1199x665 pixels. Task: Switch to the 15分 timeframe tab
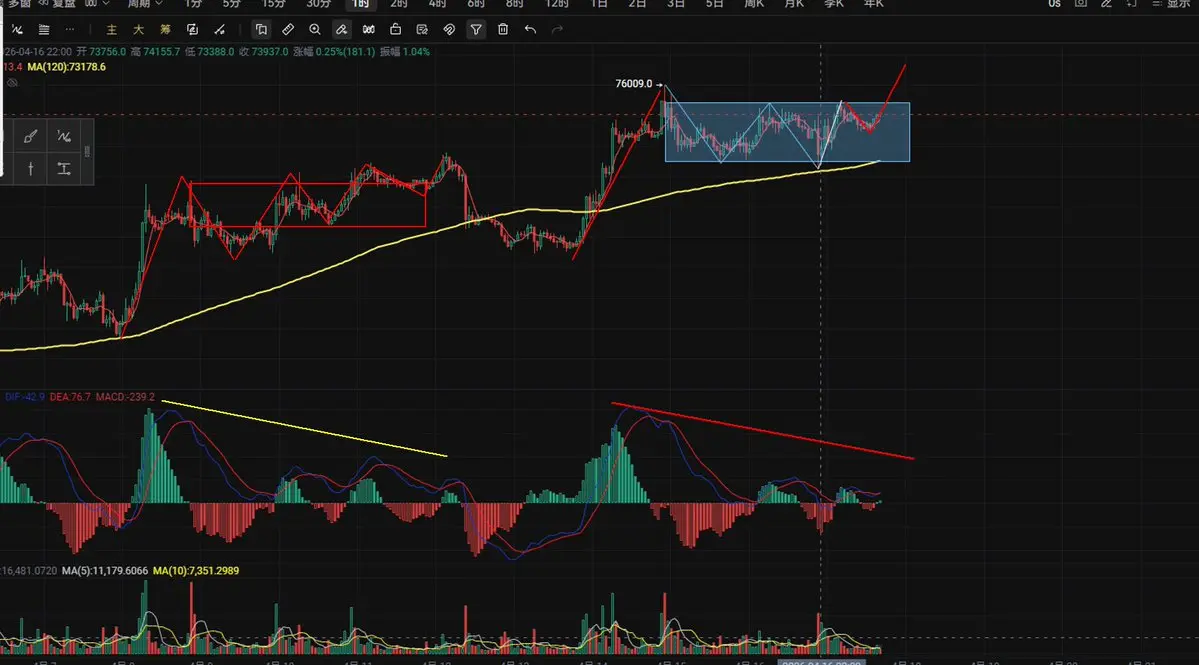tap(274, 4)
